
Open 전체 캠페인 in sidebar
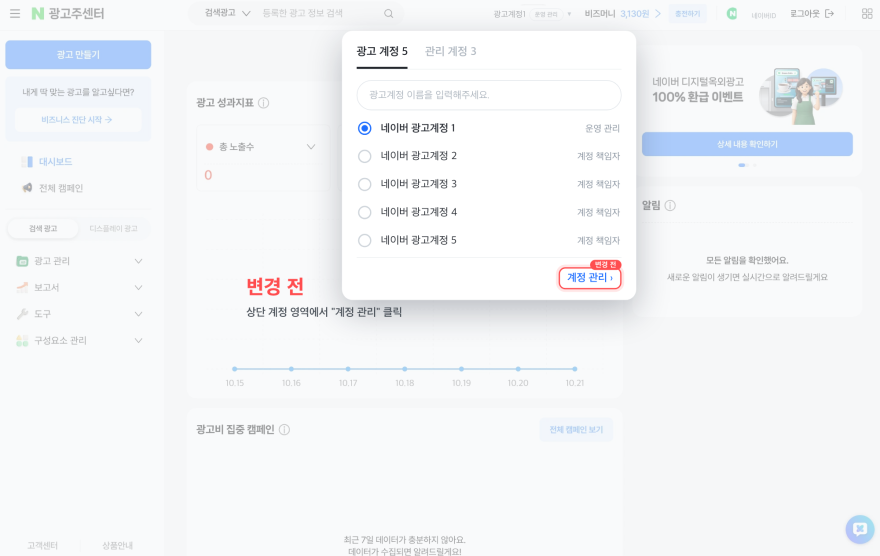click(x=61, y=188)
